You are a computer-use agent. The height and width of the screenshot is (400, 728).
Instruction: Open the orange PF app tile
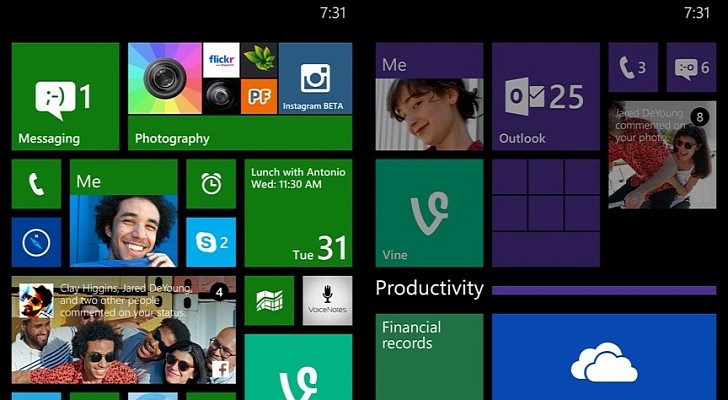click(x=259, y=96)
